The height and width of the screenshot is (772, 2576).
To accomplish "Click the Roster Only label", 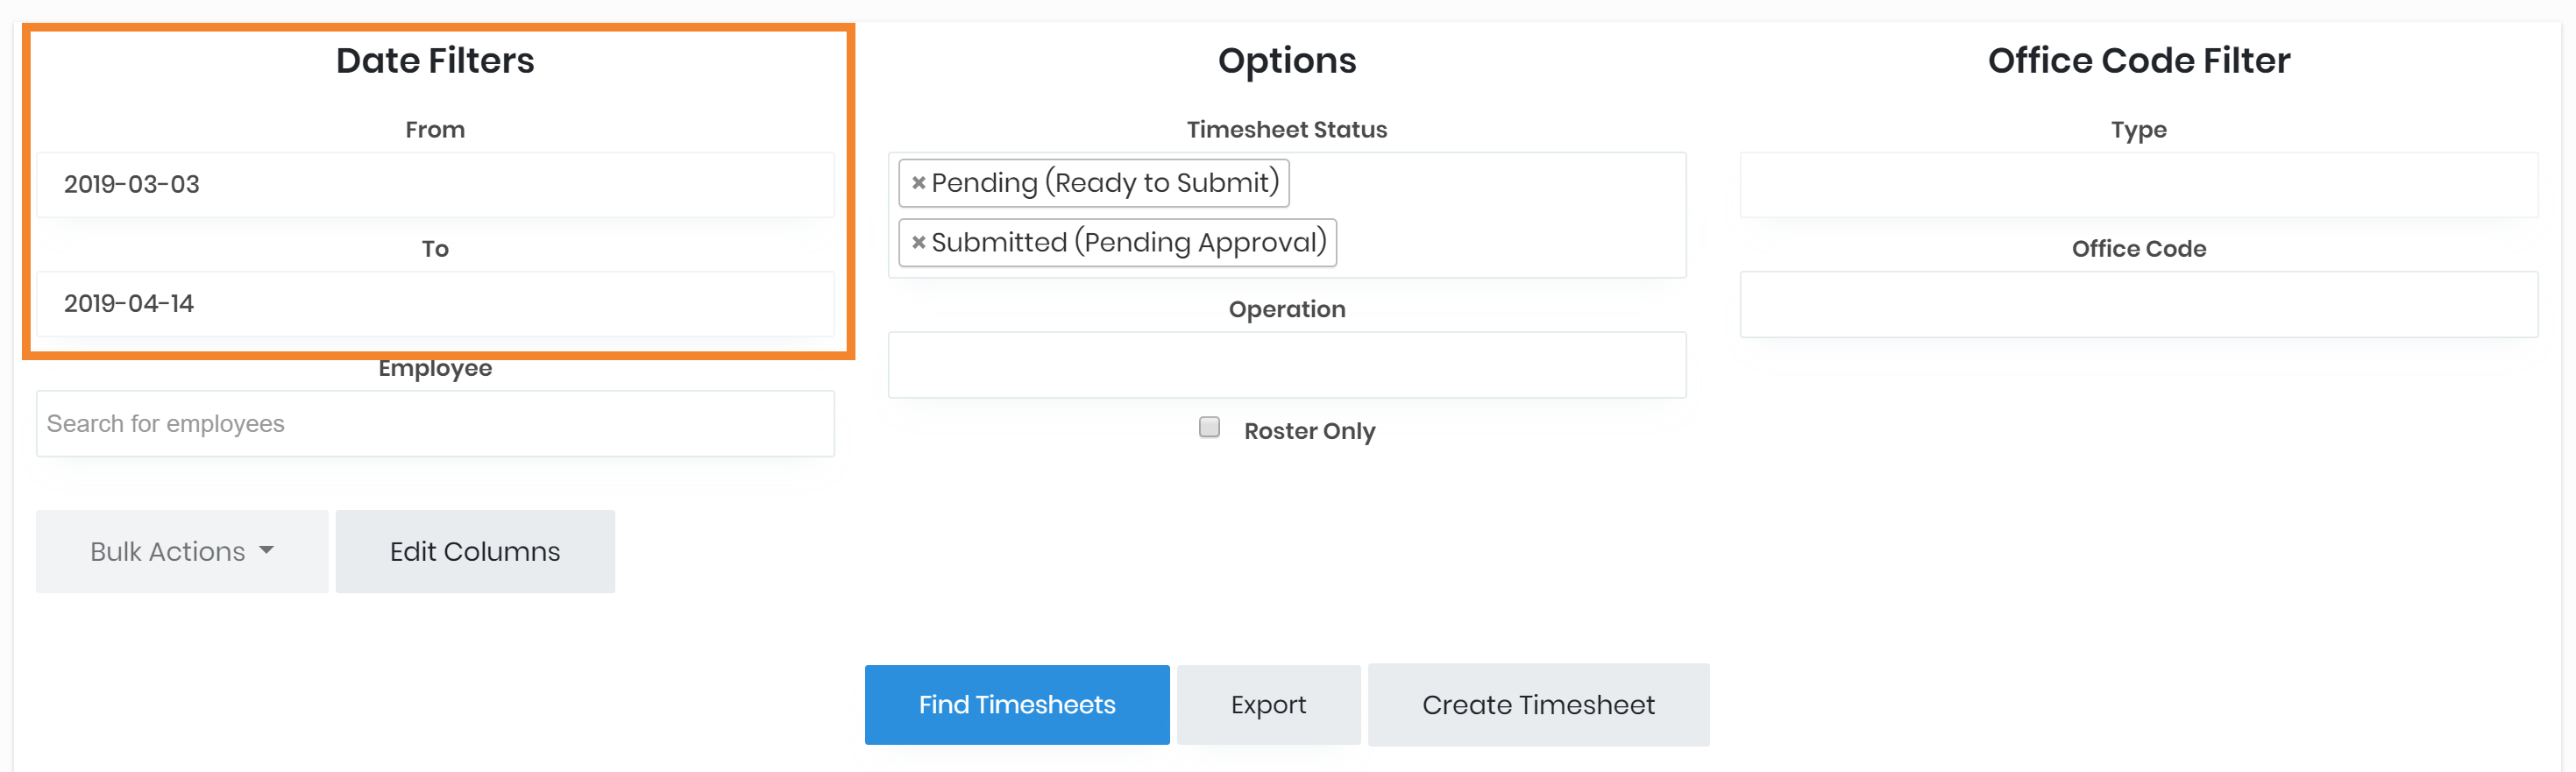I will tap(1308, 431).
